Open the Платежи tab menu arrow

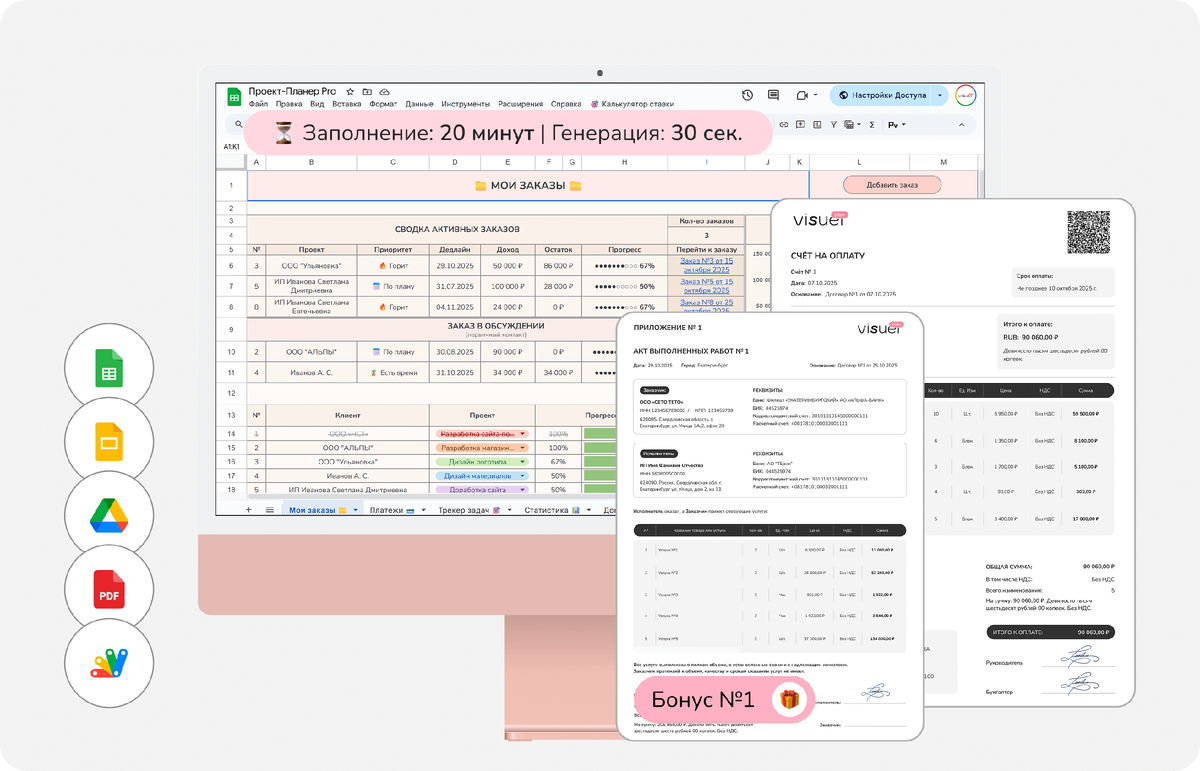point(423,510)
